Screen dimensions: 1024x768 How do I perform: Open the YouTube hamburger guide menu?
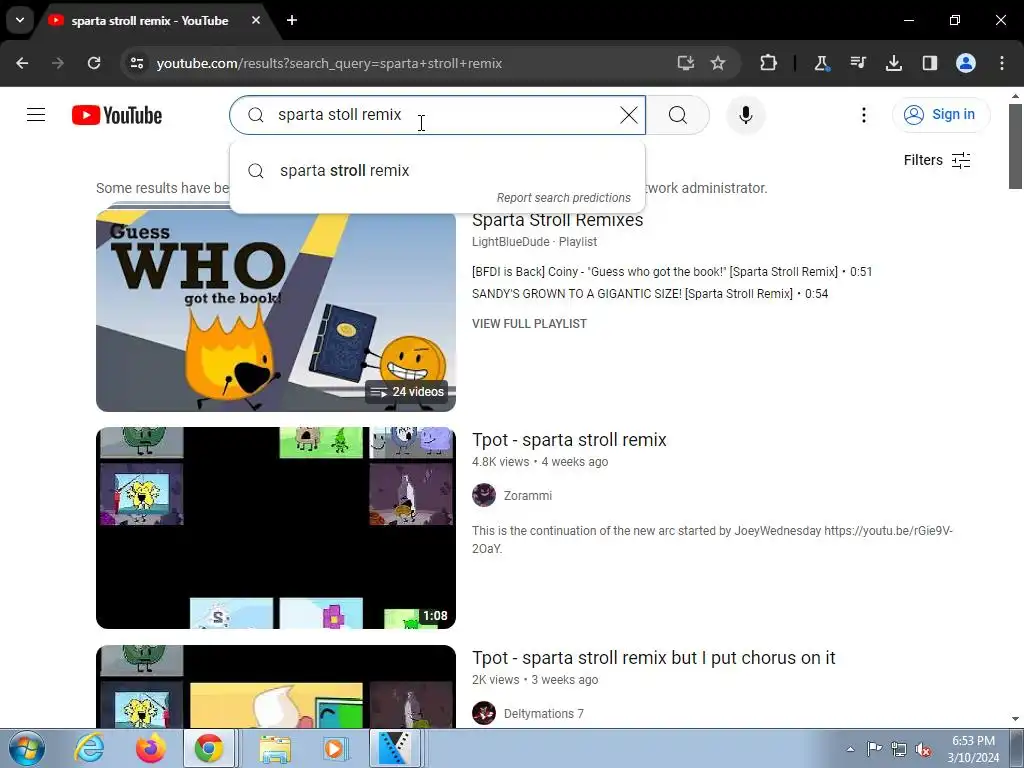36,115
